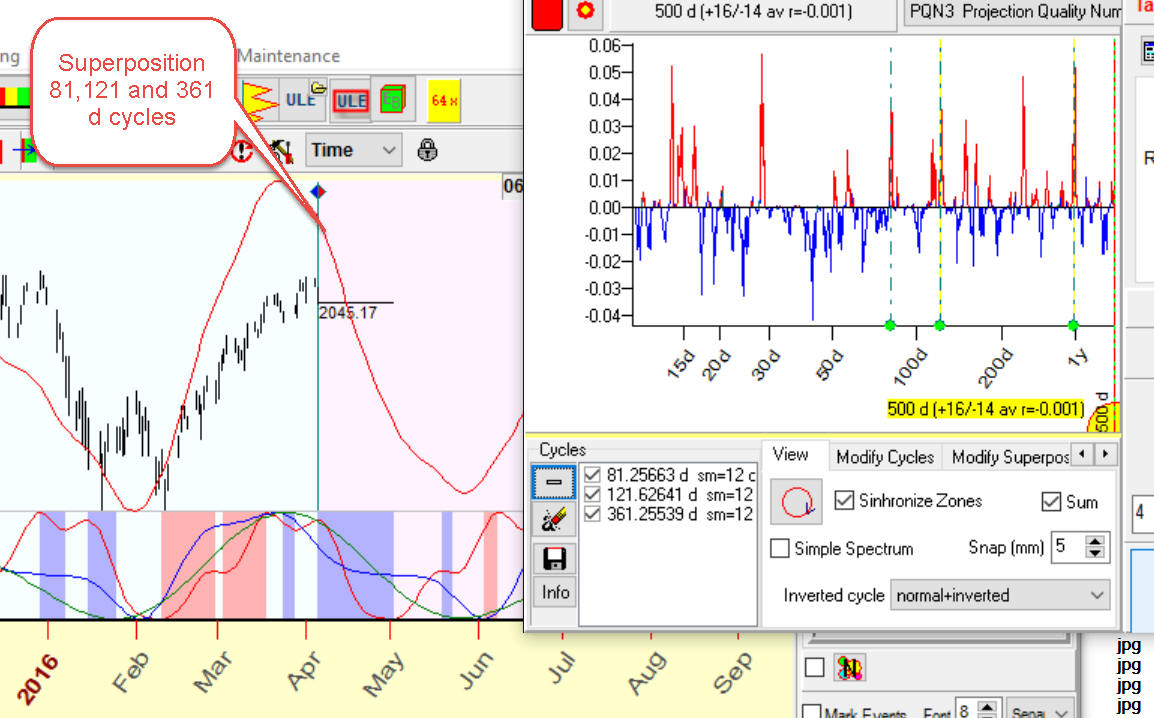The height and width of the screenshot is (718, 1154).
Task: Toggle the Sinhronize Zones checkbox
Action: [x=844, y=501]
